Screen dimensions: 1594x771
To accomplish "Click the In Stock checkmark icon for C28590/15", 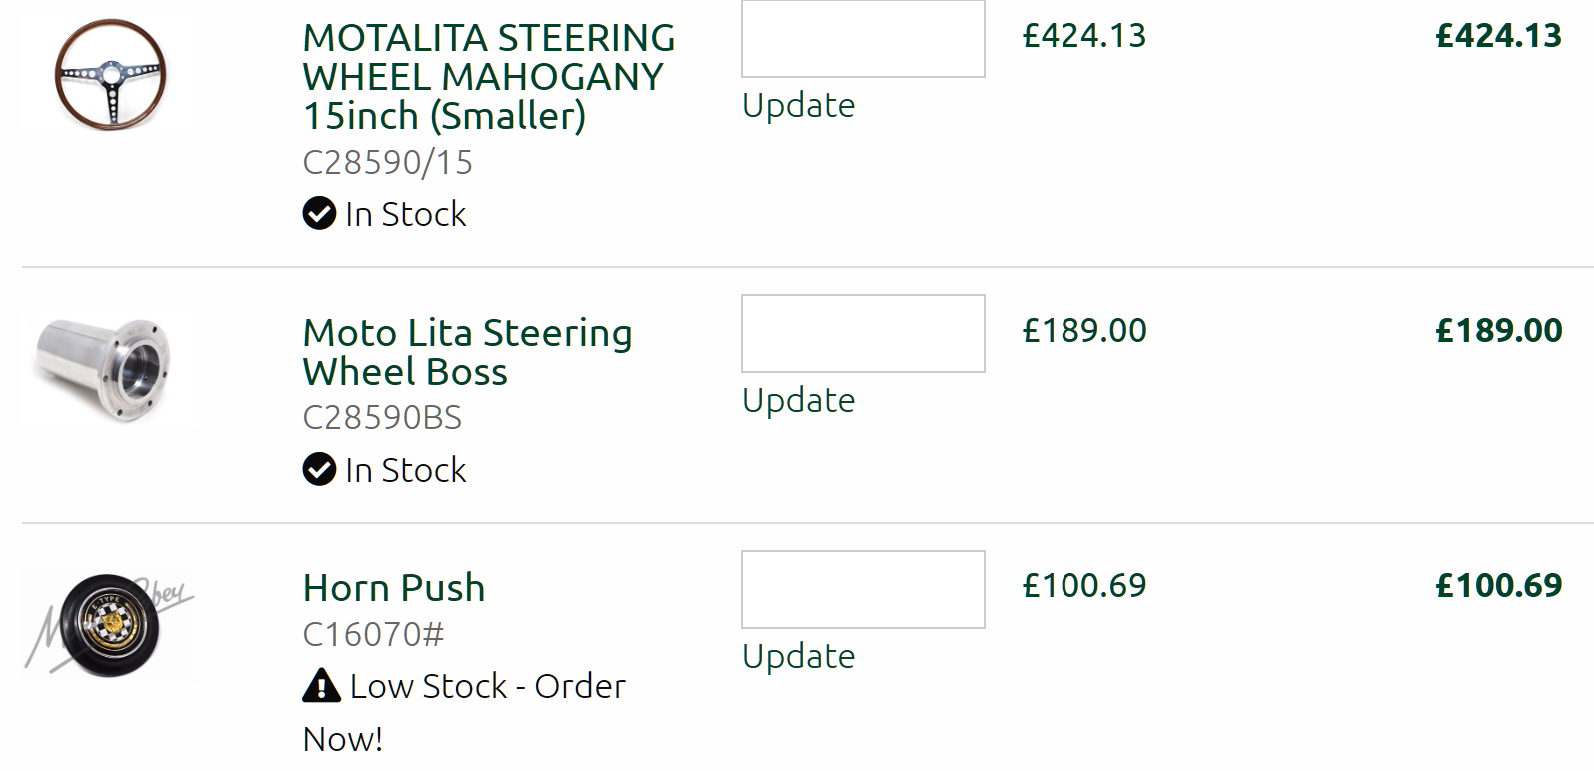I will [319, 214].
